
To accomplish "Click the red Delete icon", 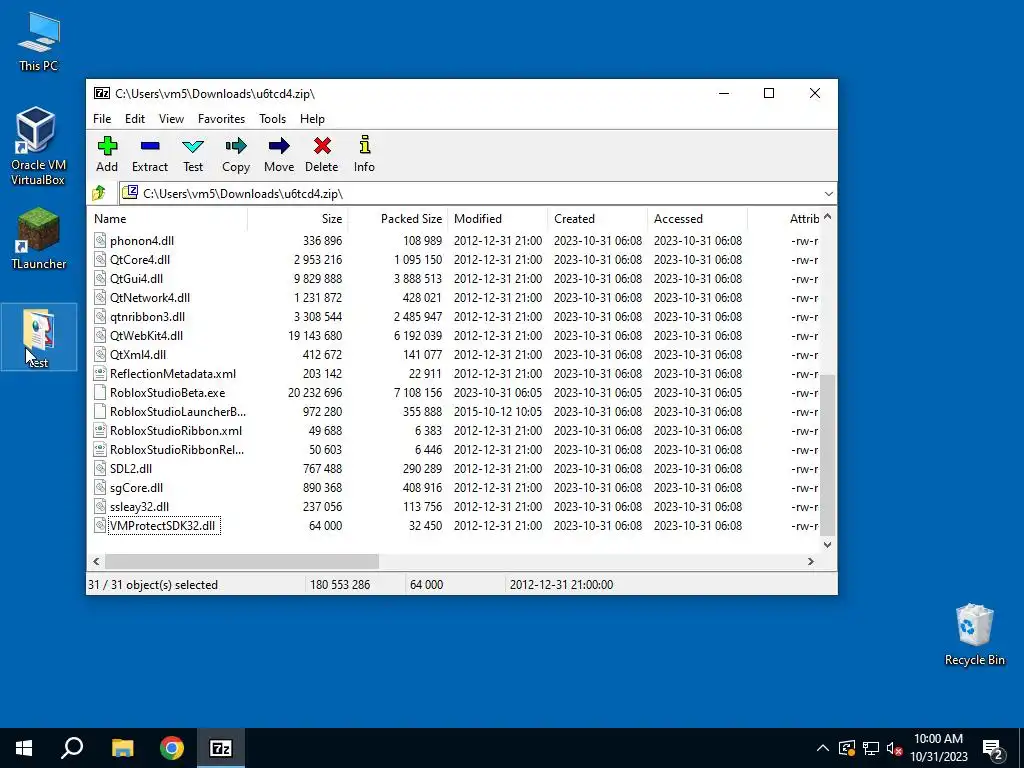I will 322,146.
